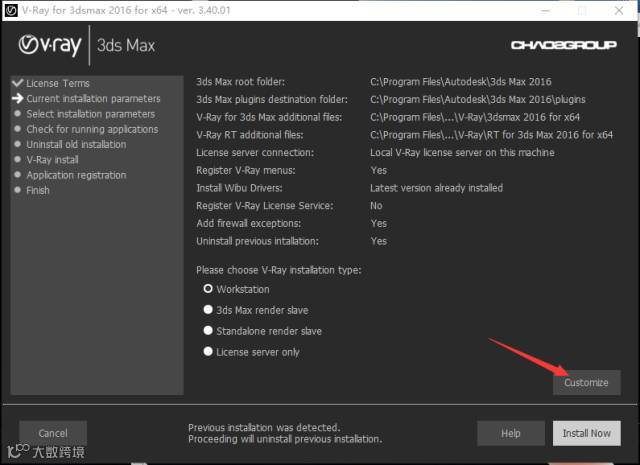Click the V-Ray install step
This screenshot has width=640, height=465.
coord(52,160)
